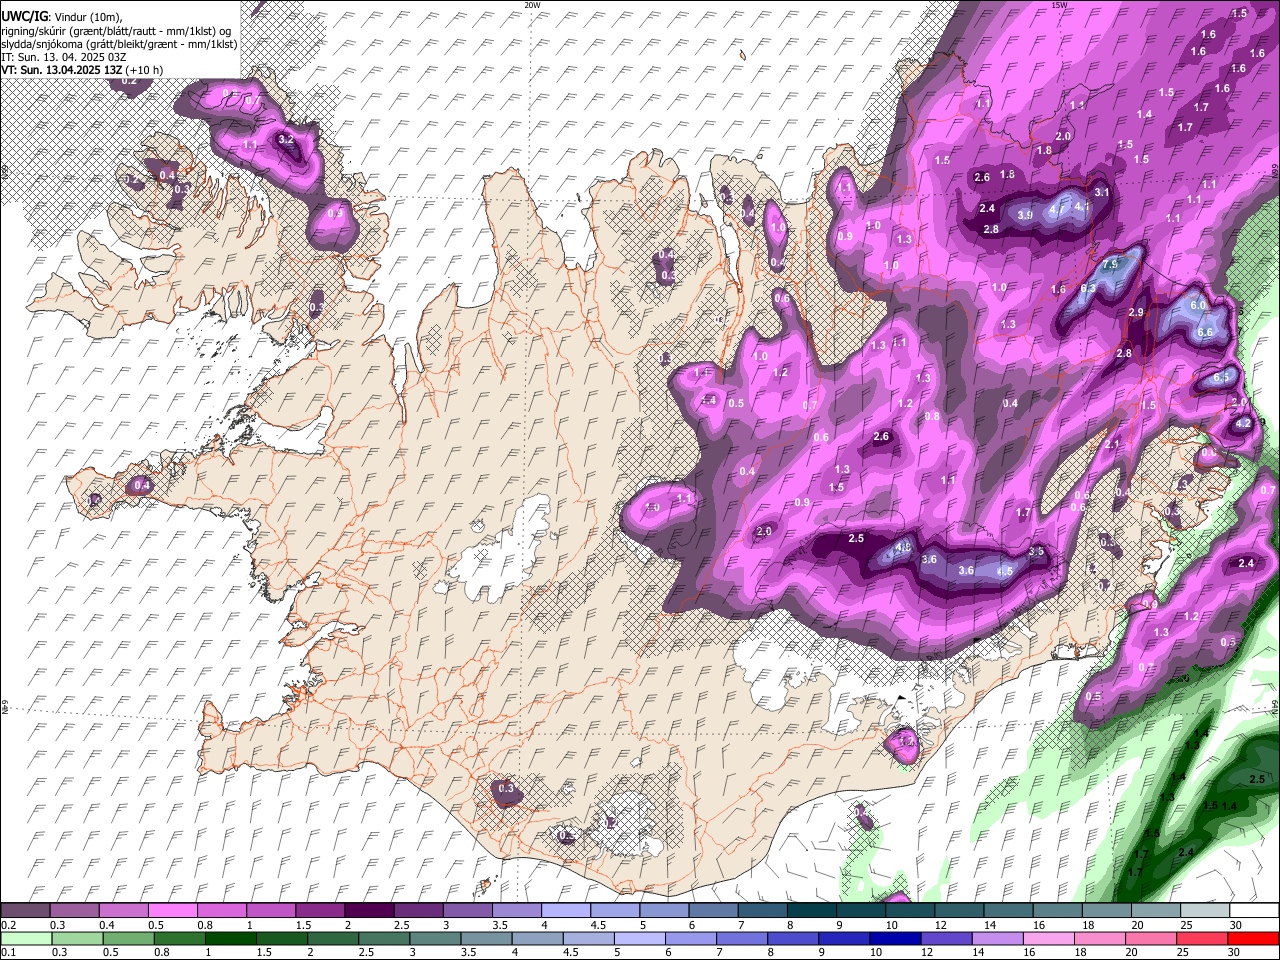
Task: Select the green-scale swatch between 0.1 and 0.3
Action: click(x=25, y=939)
